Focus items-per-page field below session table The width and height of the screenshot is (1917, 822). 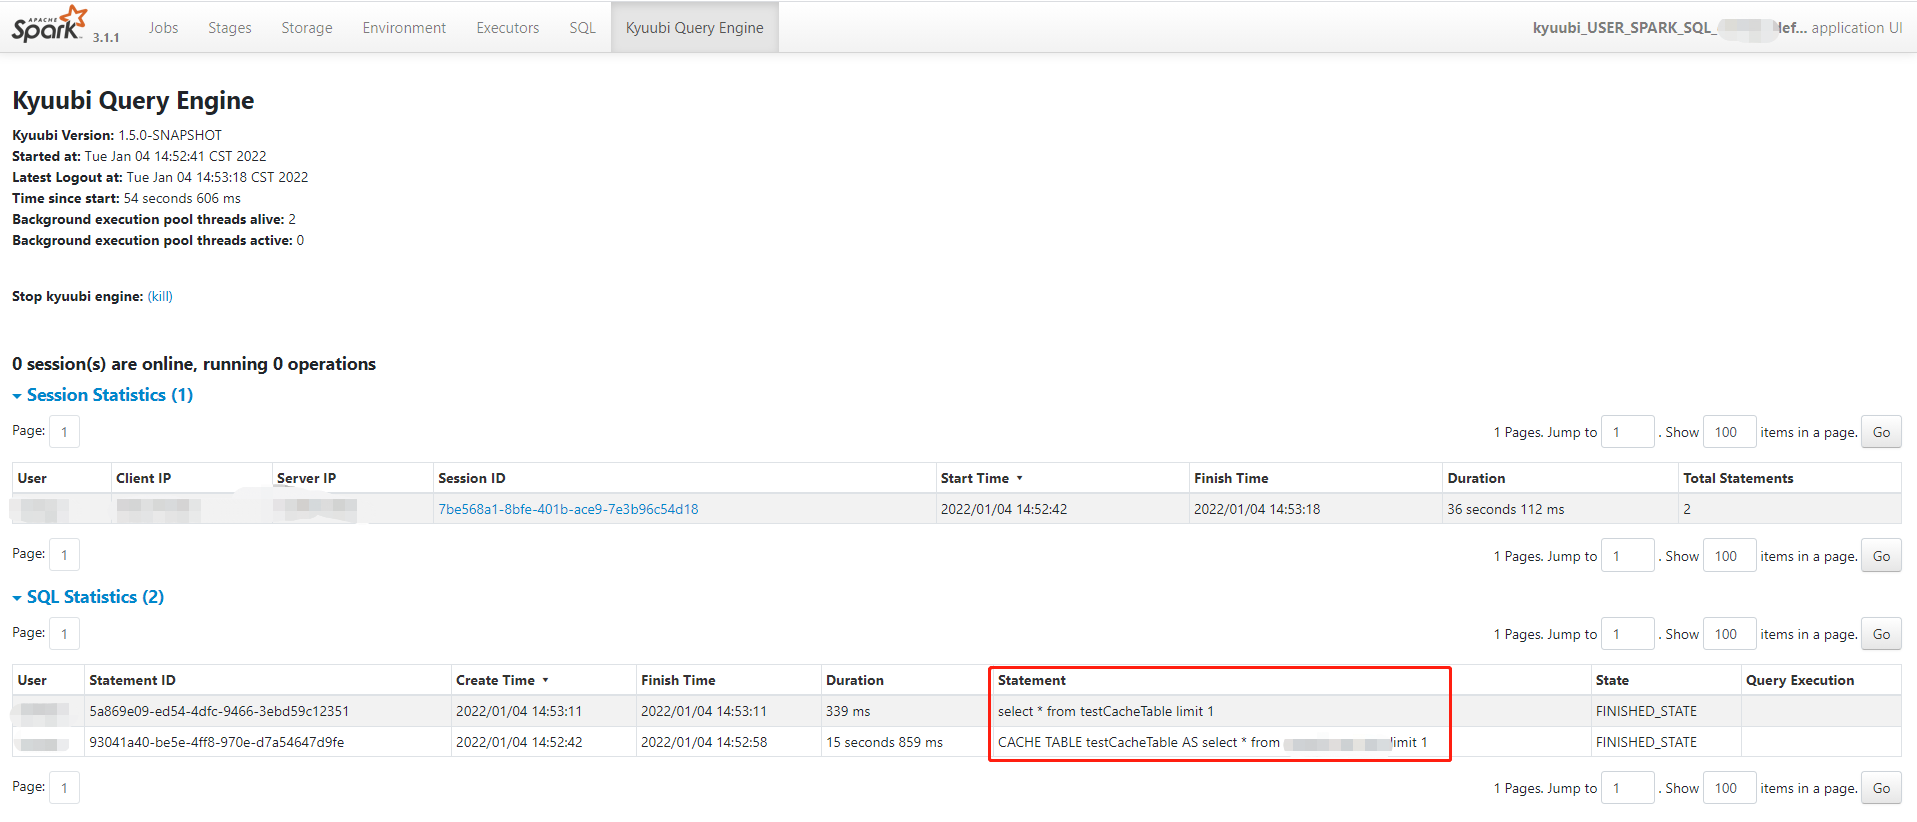[x=1729, y=556]
